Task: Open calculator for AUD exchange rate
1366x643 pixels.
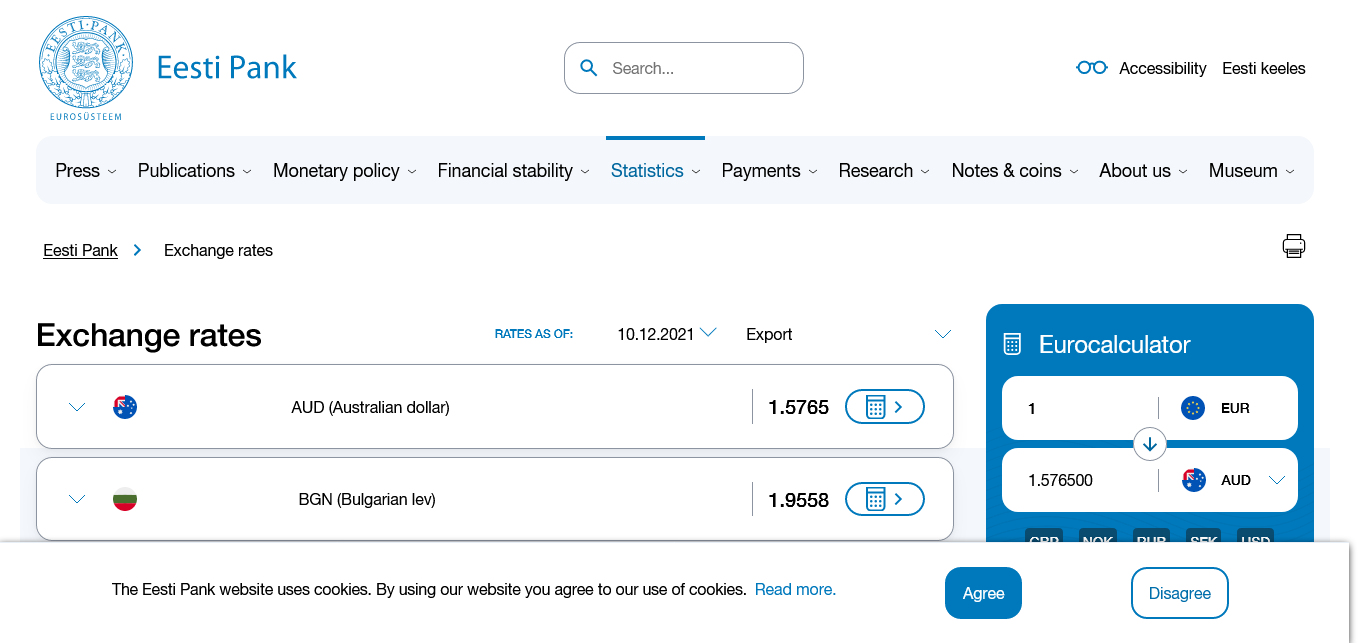Action: click(884, 407)
